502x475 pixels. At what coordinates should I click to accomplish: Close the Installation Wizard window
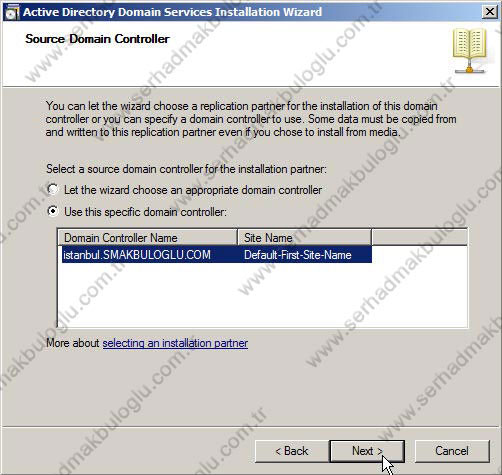490,12
